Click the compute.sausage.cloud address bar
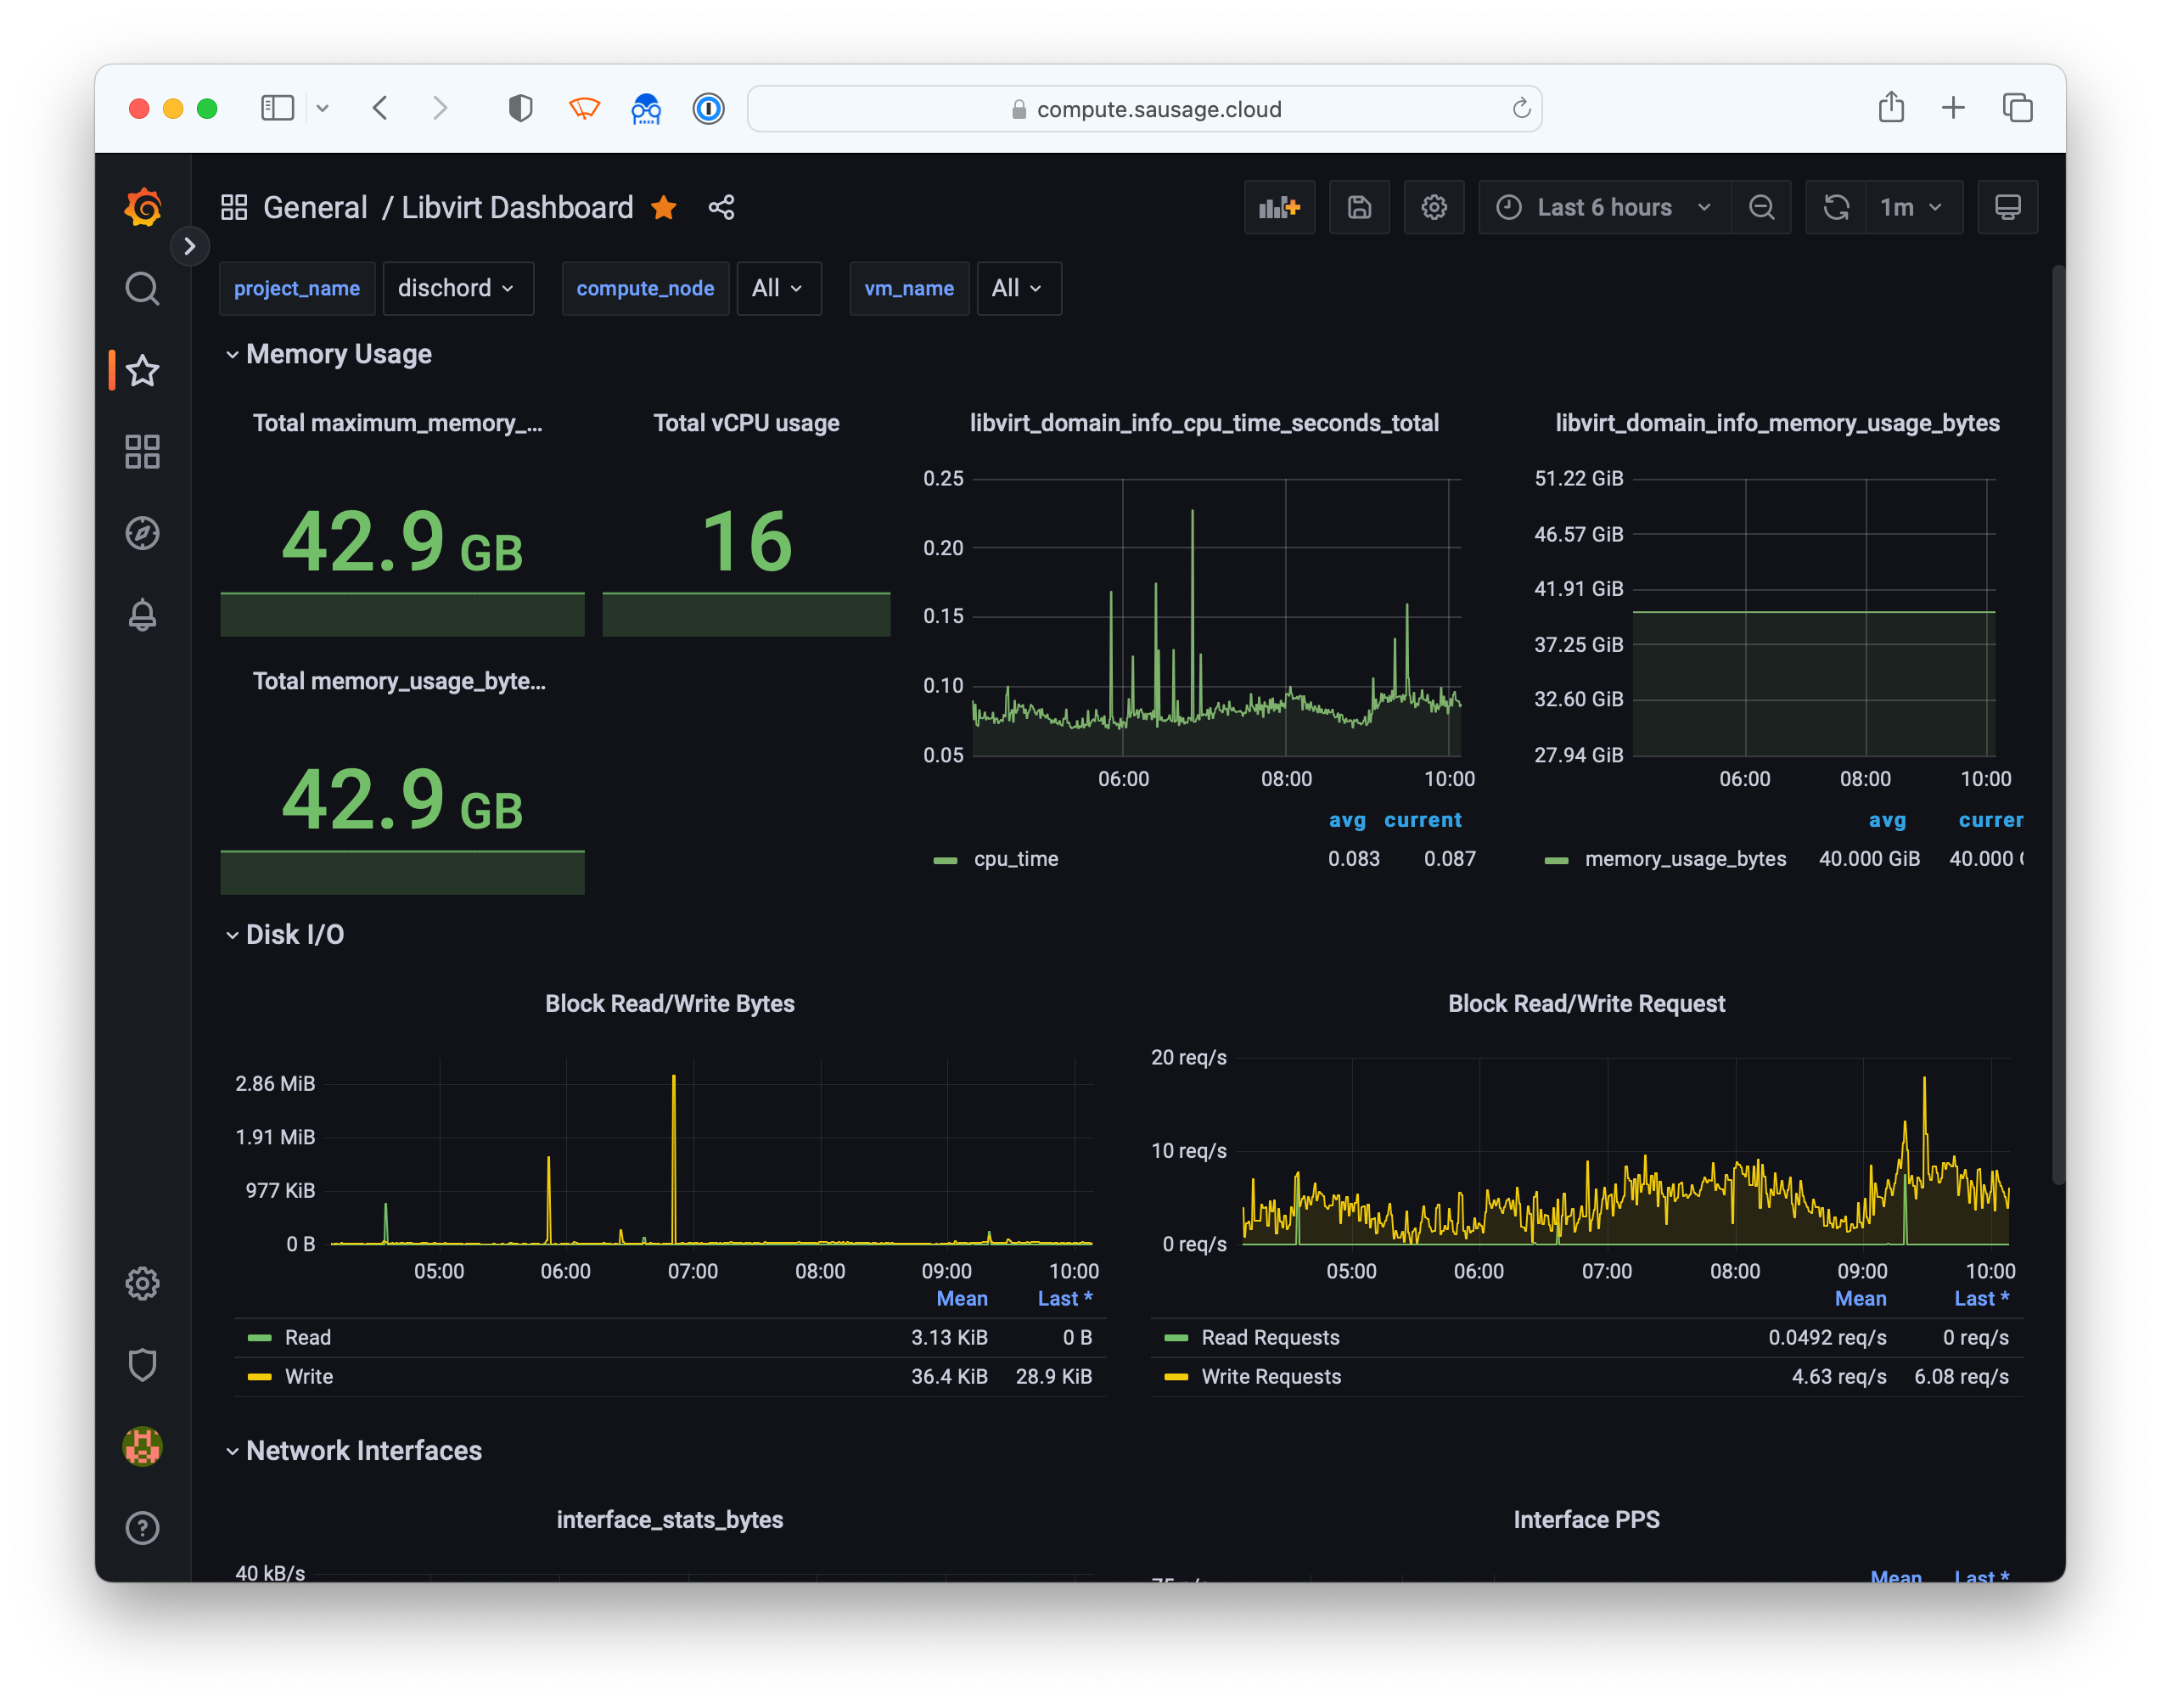This screenshot has height=1708, width=2161. point(1144,108)
